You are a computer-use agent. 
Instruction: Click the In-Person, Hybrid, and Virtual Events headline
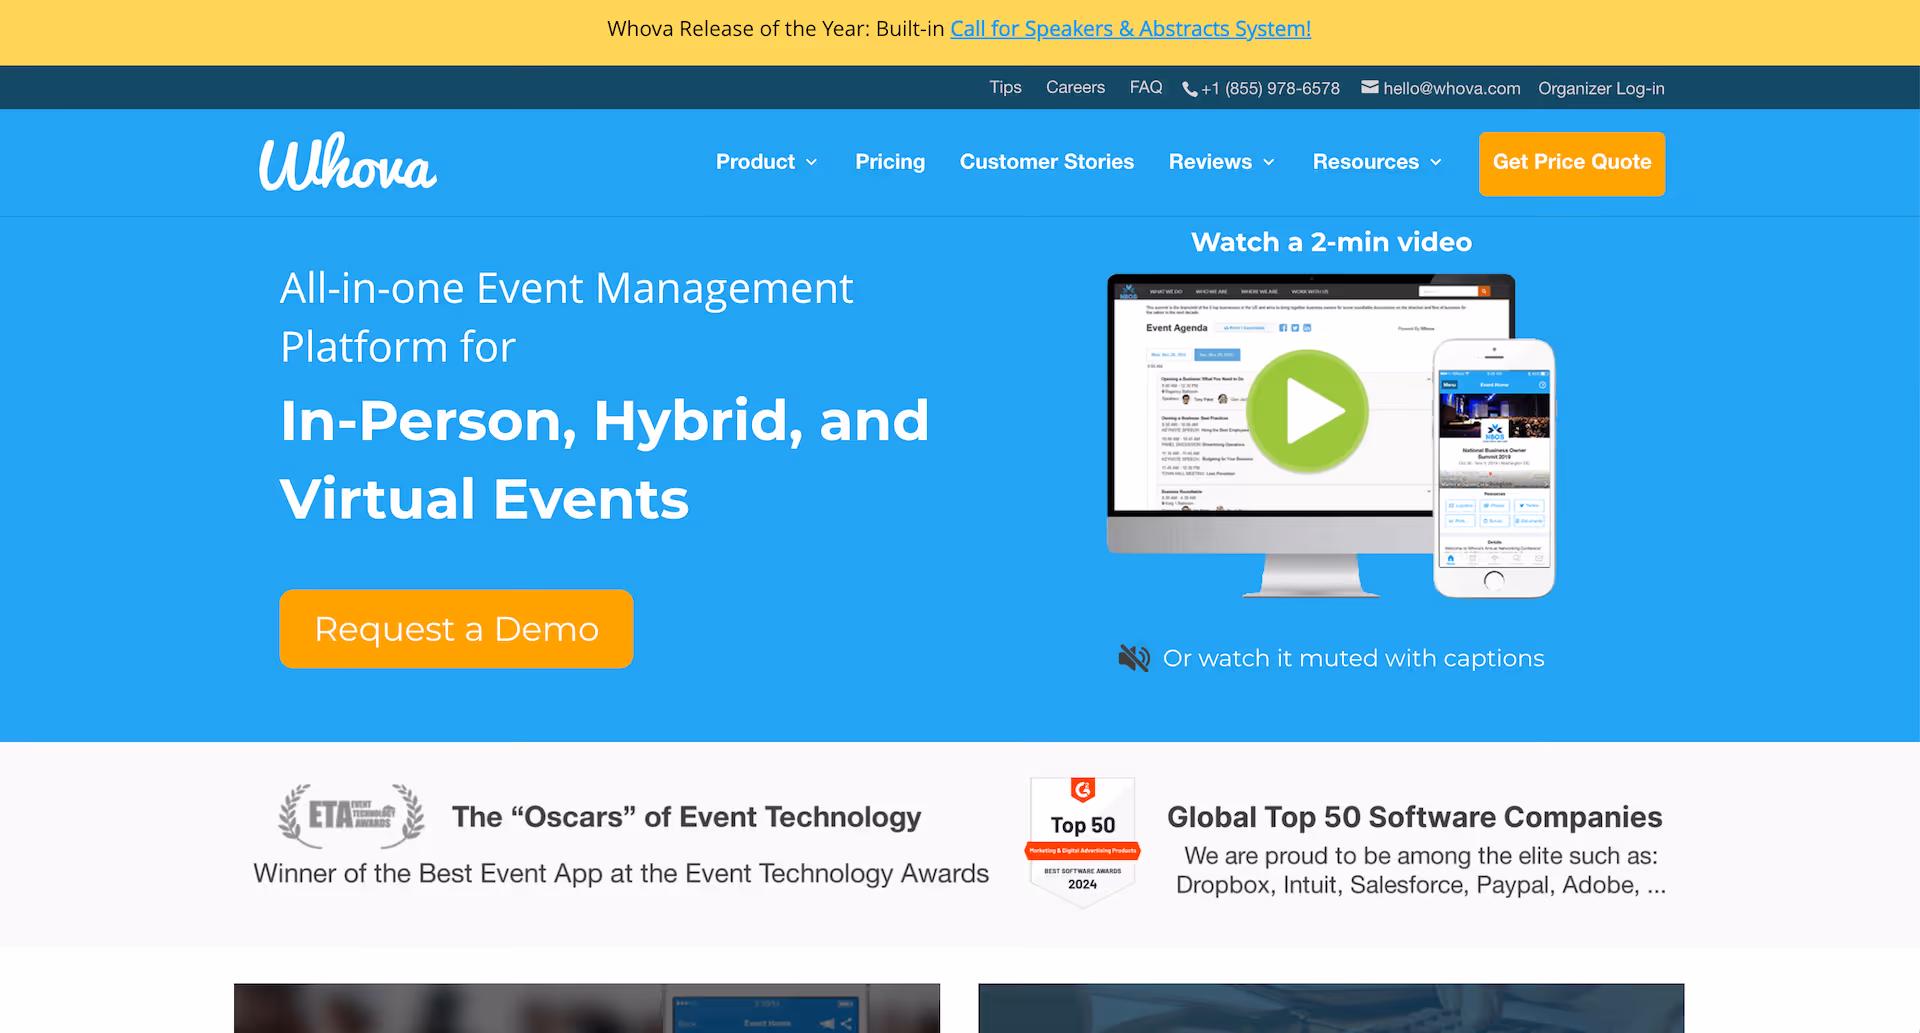[604, 459]
